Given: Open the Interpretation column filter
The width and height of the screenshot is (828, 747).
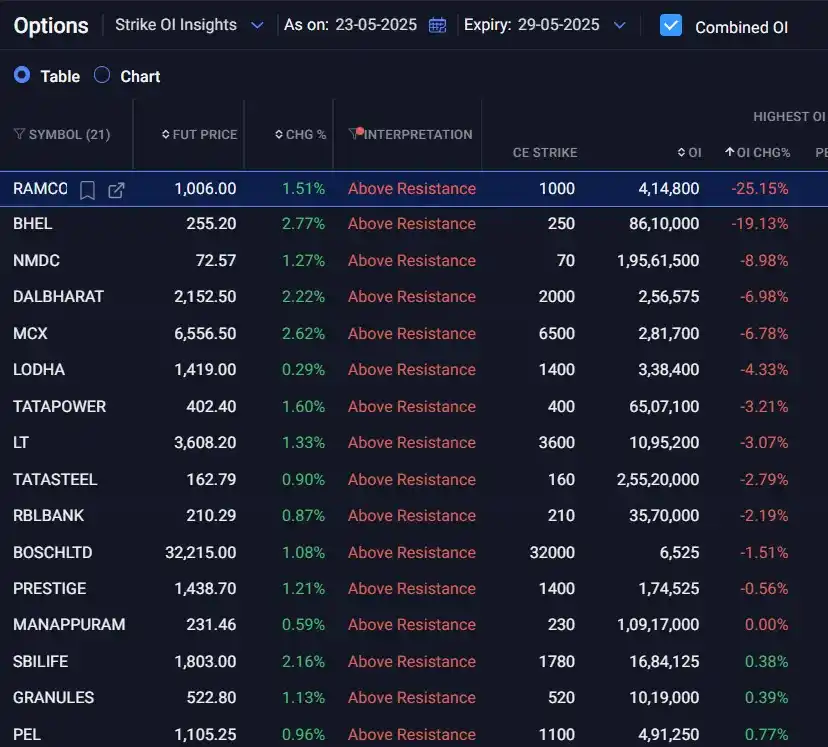Looking at the screenshot, I should (x=355, y=134).
